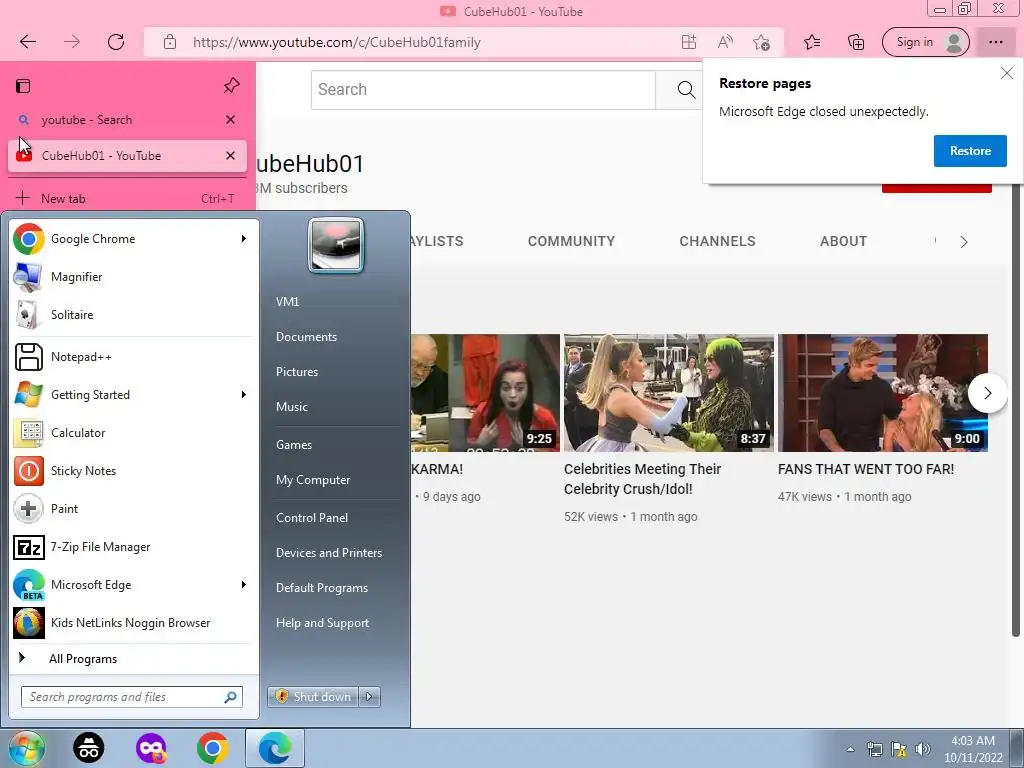Expand Shut down options arrow

tap(370, 697)
